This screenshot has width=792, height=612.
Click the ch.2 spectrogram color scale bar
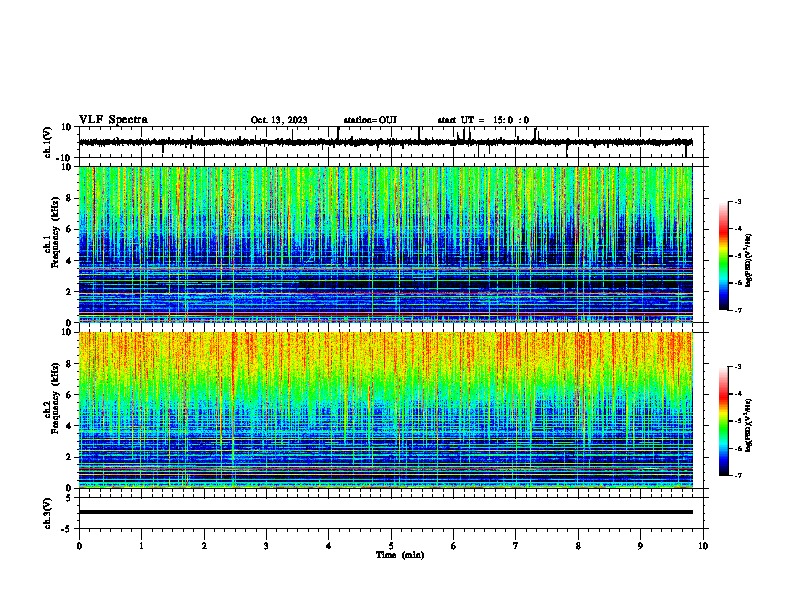click(723, 421)
